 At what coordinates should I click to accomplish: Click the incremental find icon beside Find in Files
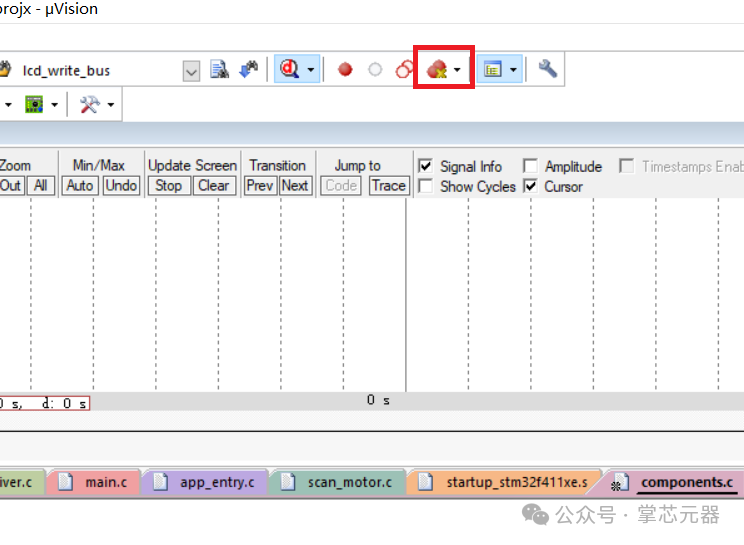pyautogui.click(x=248, y=70)
